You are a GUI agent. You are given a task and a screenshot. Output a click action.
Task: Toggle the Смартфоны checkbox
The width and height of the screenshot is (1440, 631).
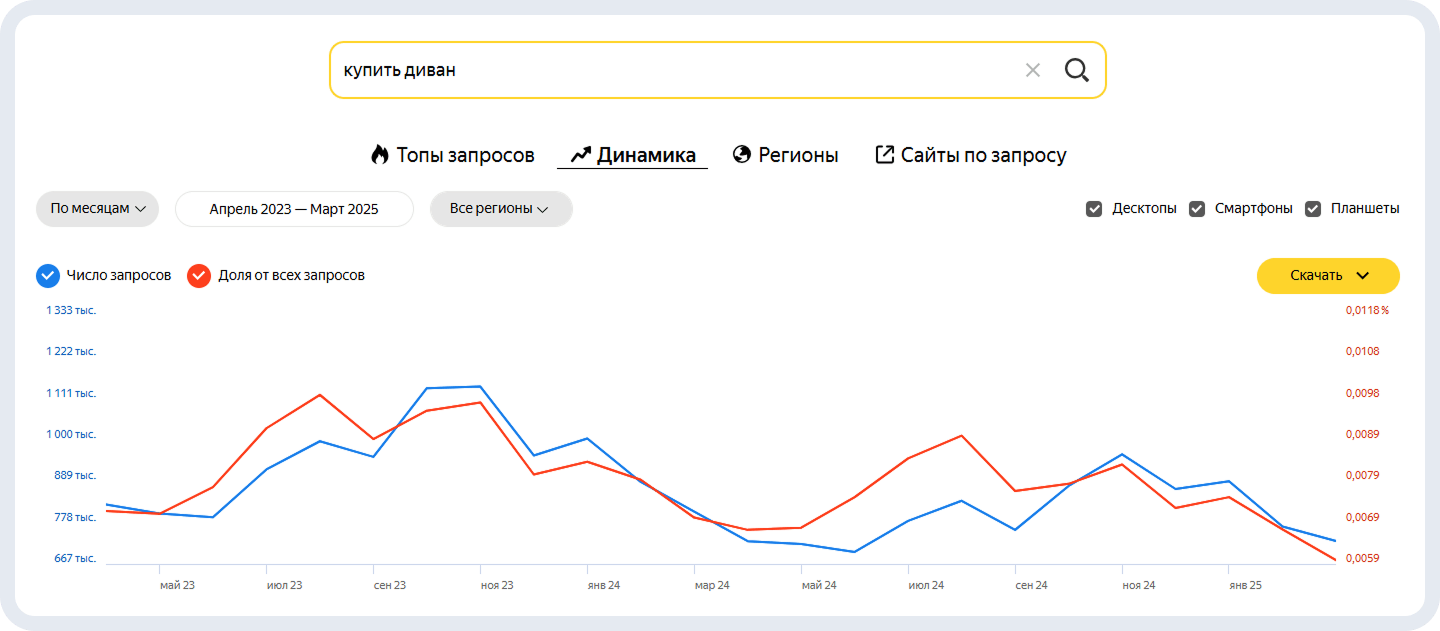(x=1197, y=209)
